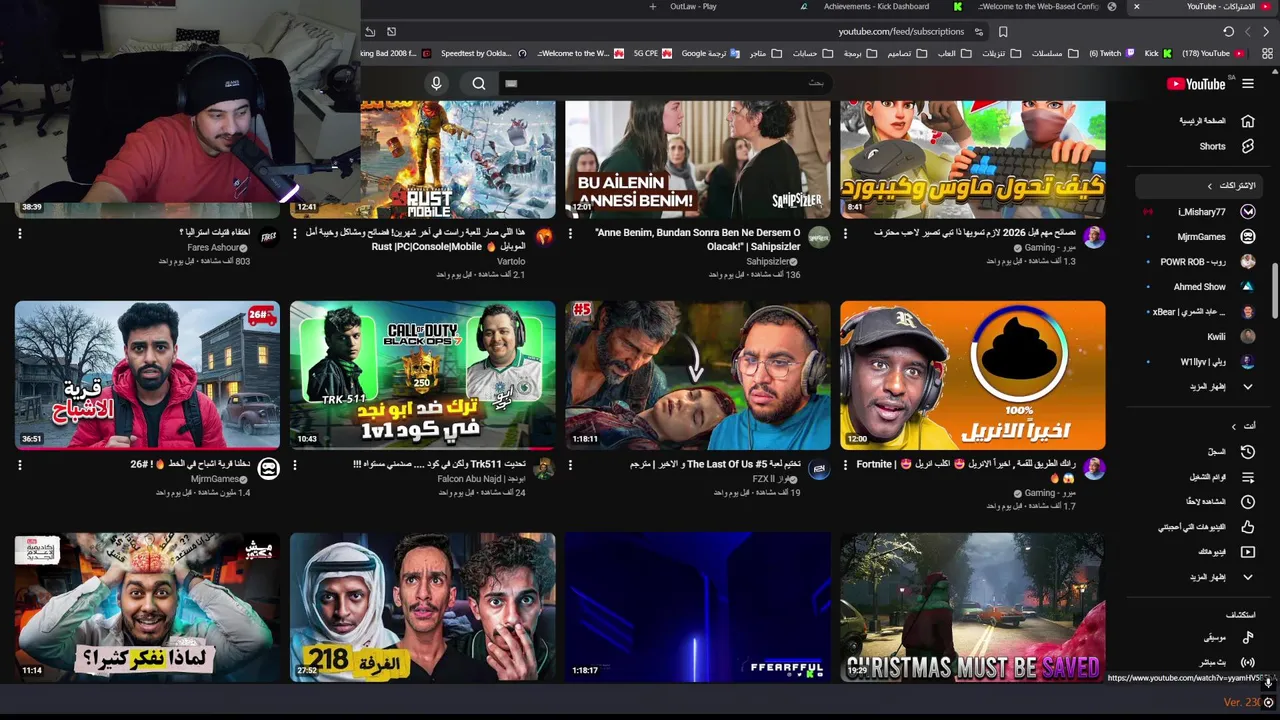The width and height of the screenshot is (1280, 720).
Task: Open the Watch Later clock icon
Action: pos(1248,502)
